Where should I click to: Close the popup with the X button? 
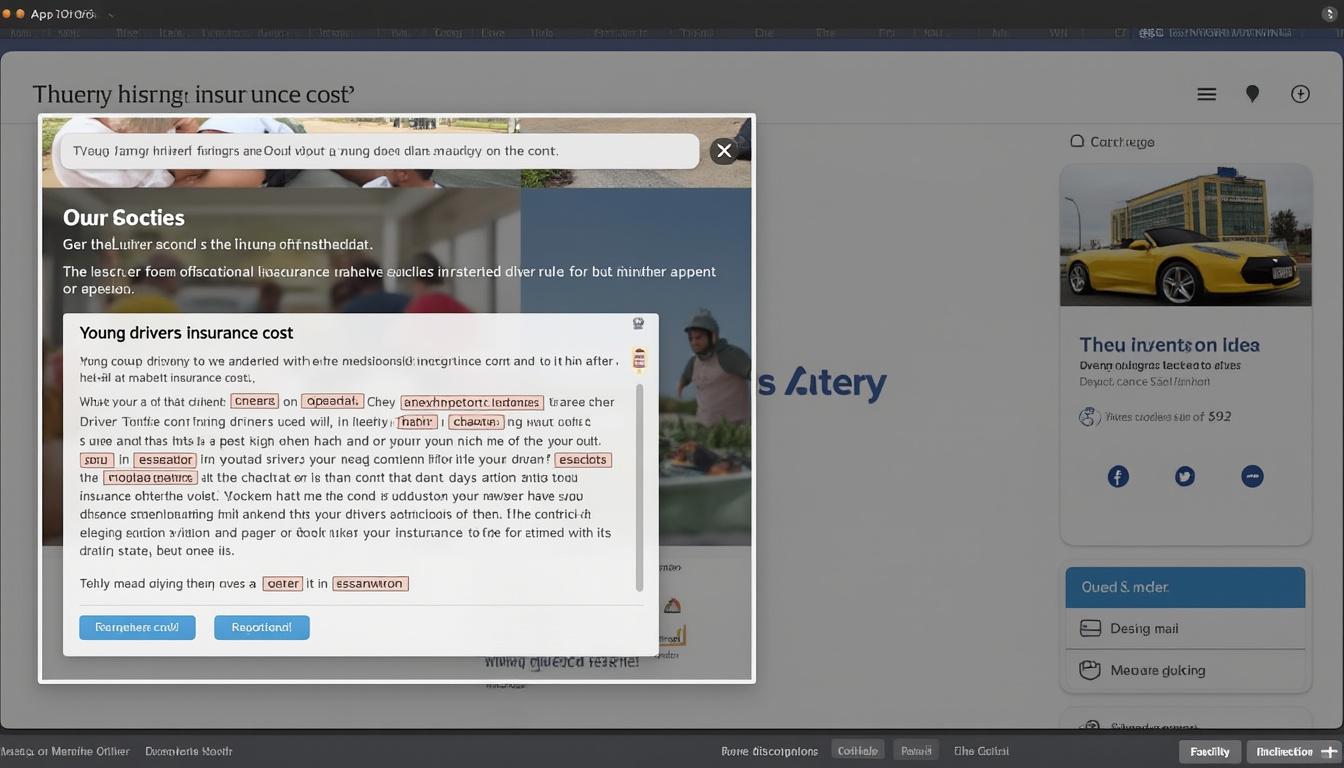pyautogui.click(x=724, y=151)
